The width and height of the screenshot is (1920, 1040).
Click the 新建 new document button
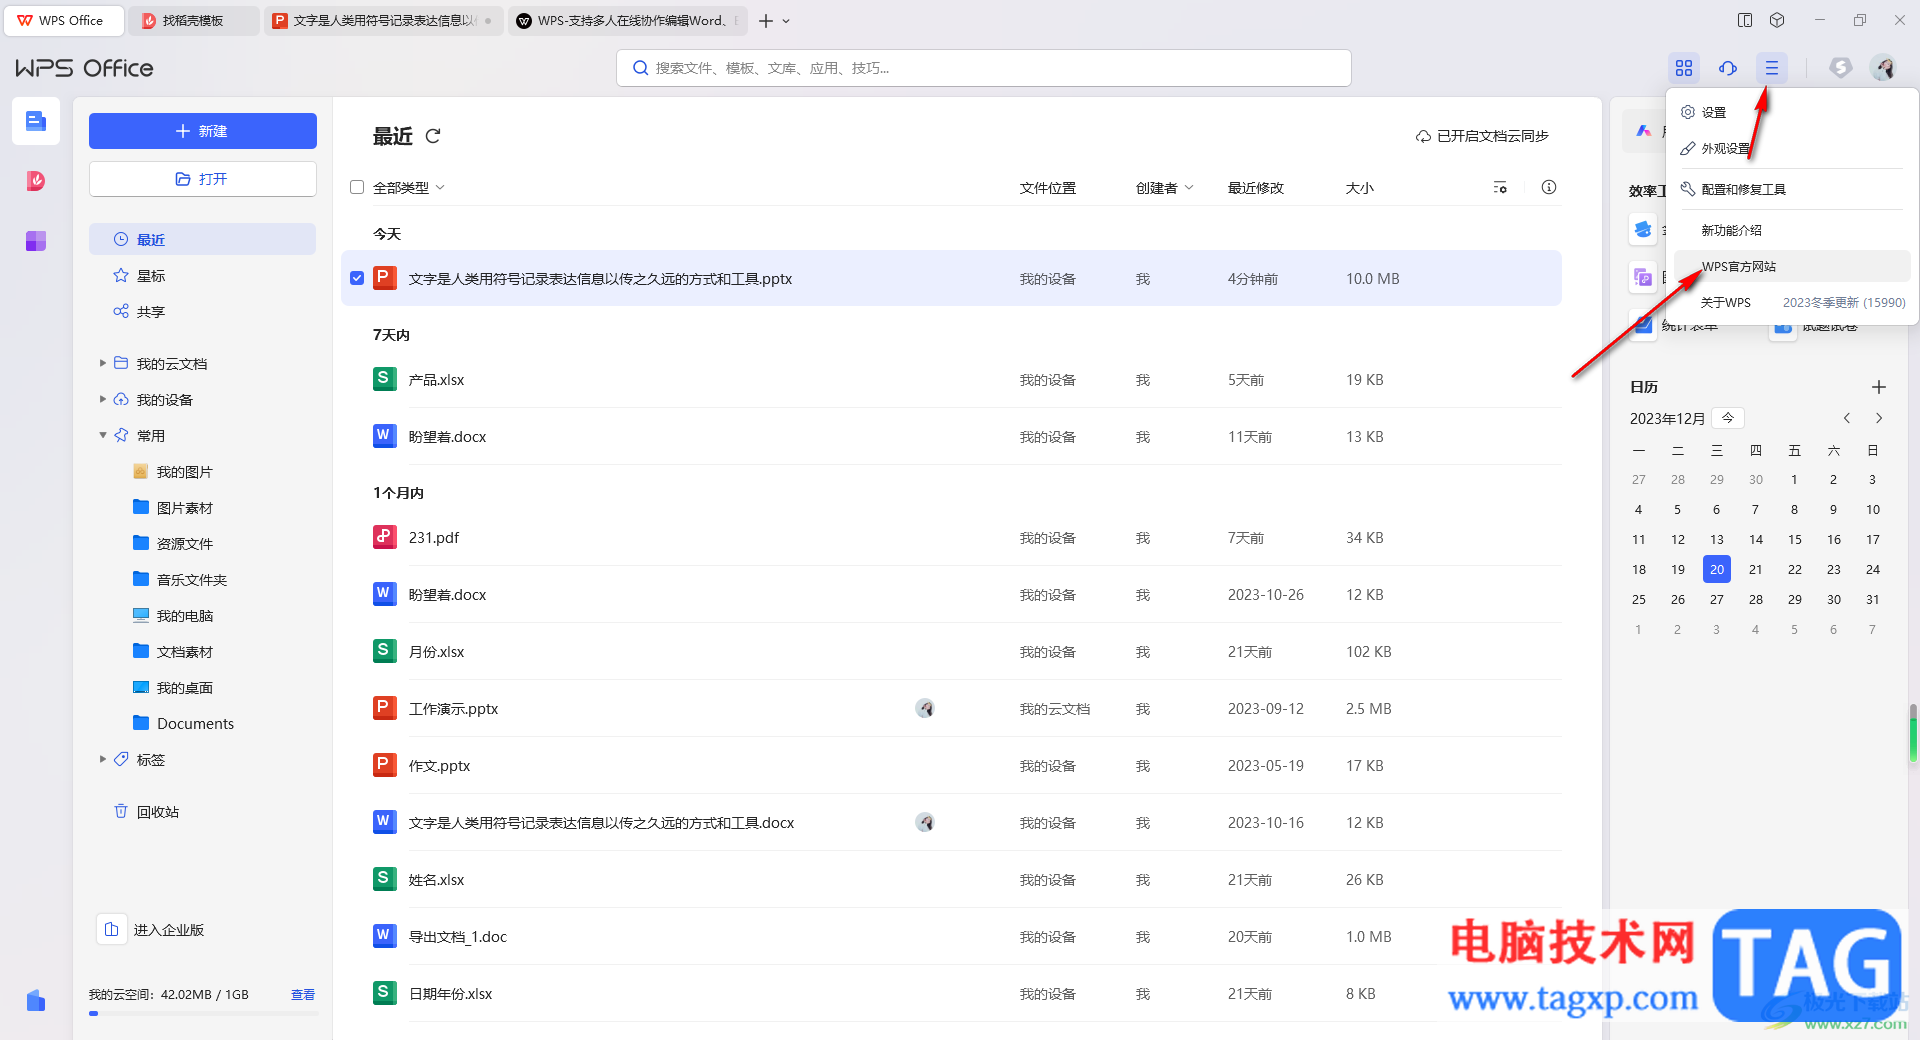click(203, 131)
